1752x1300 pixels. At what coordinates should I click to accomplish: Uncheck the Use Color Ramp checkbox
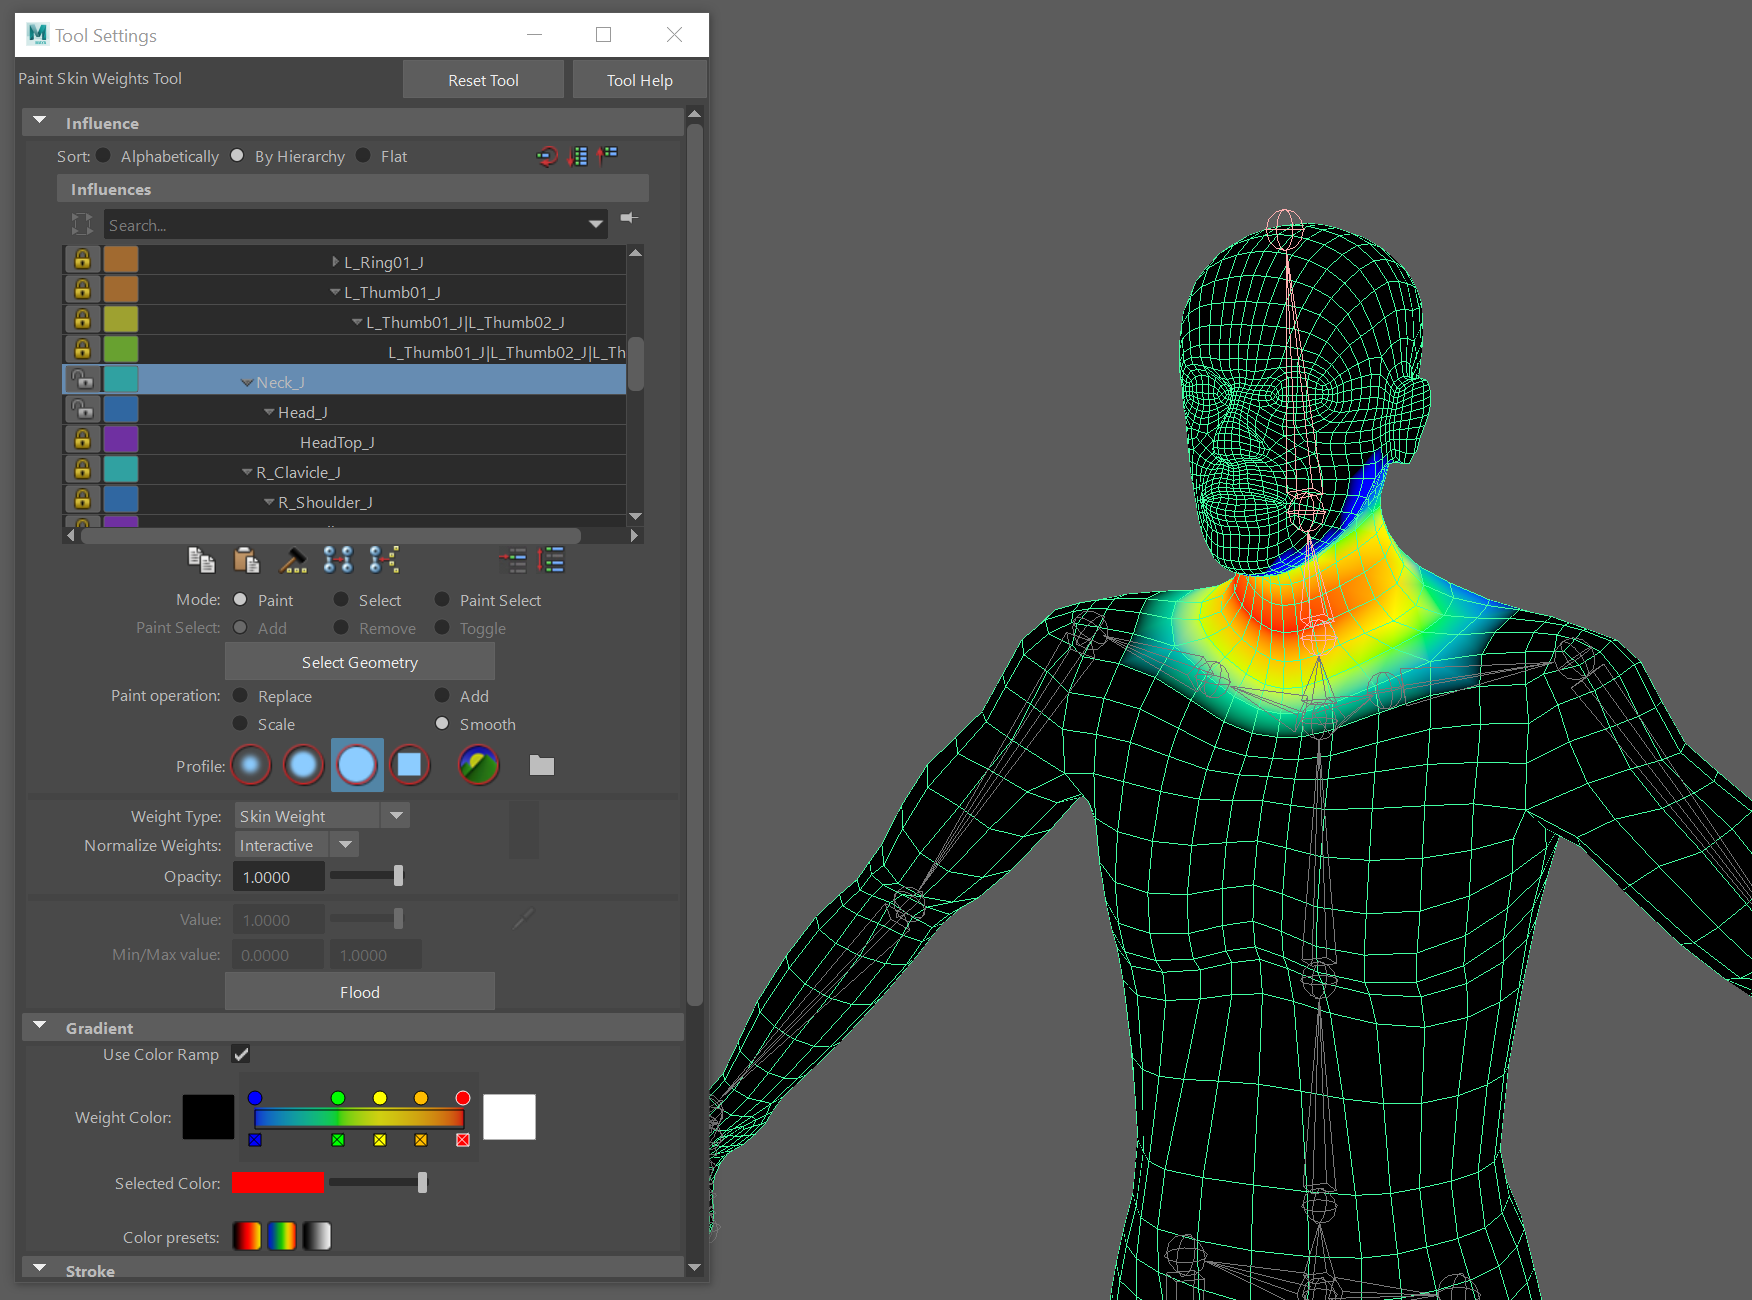(241, 1054)
